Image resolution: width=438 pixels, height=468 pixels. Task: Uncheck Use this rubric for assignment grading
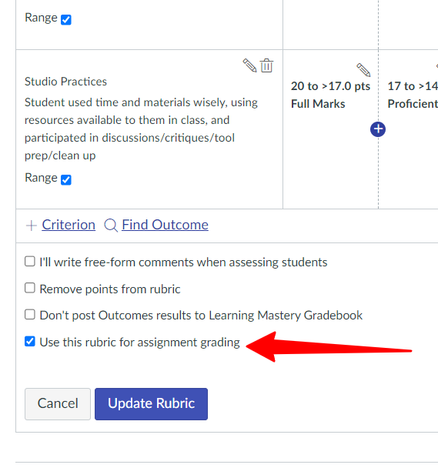[30, 341]
